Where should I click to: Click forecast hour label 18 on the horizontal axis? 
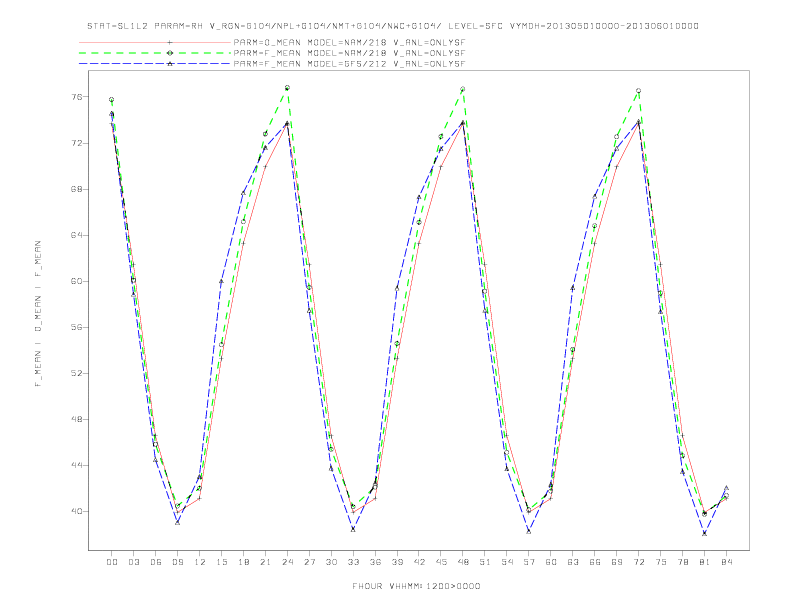tap(243, 562)
